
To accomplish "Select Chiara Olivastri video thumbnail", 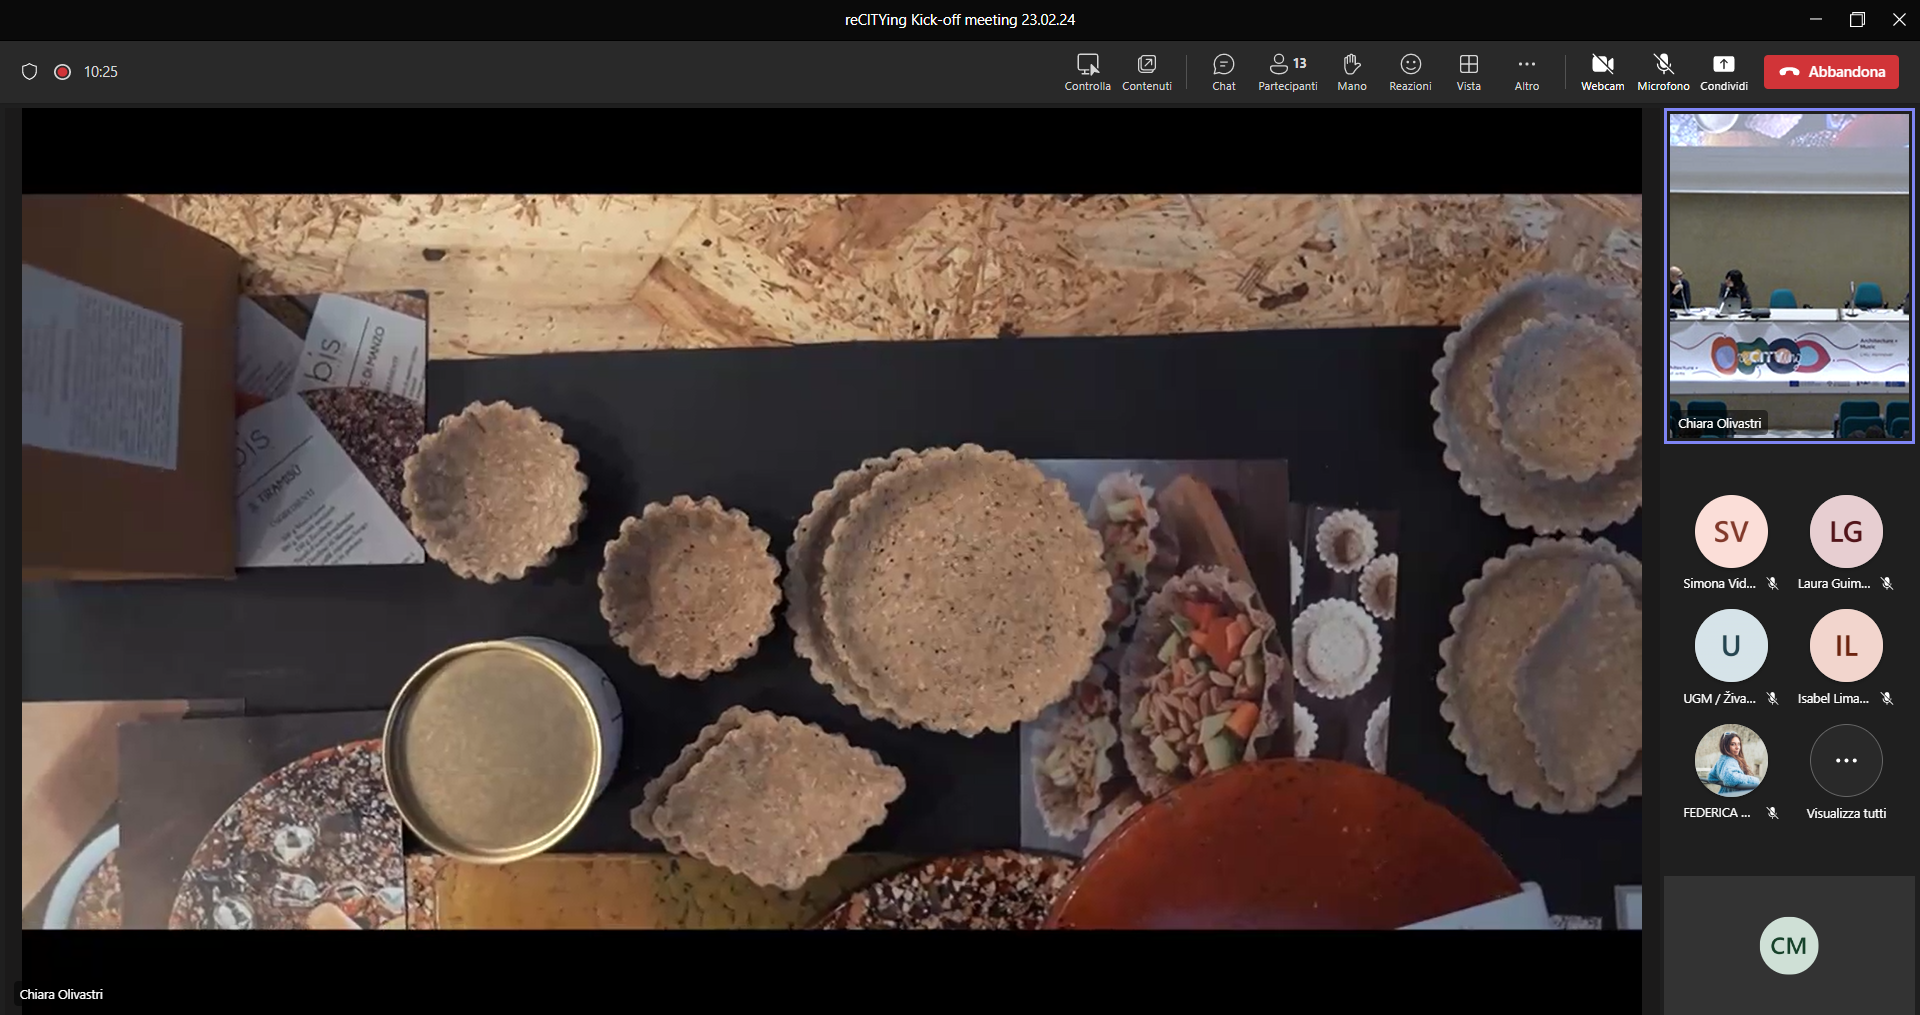I will [x=1788, y=275].
